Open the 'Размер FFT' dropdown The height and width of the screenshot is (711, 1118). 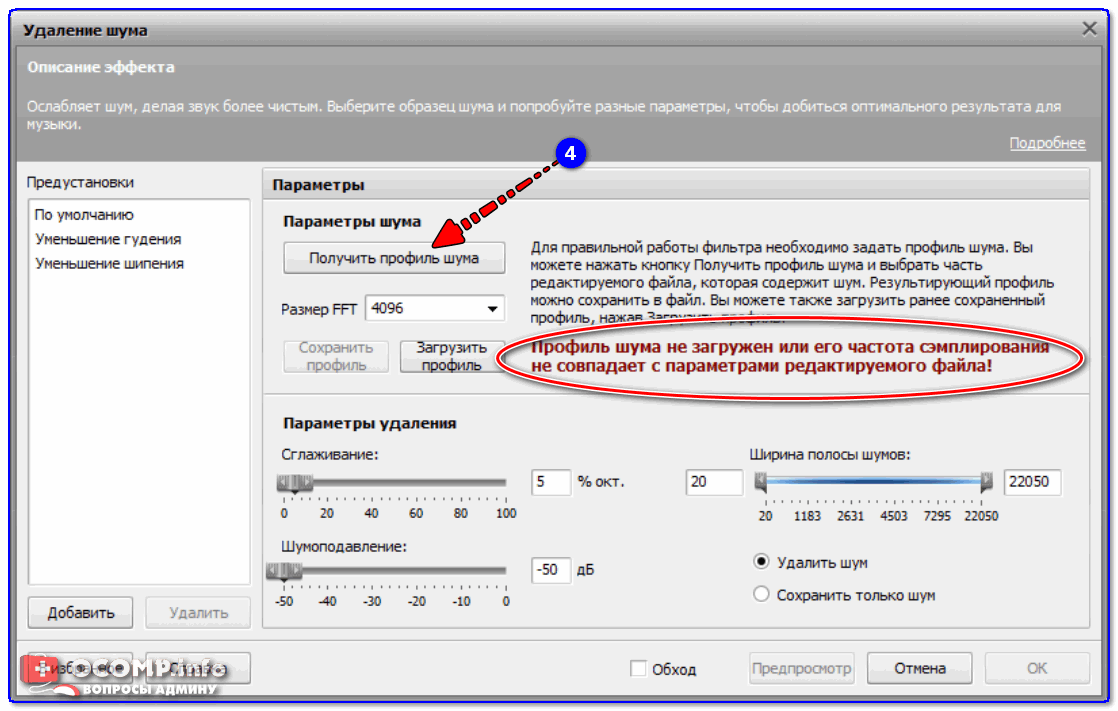point(434,309)
